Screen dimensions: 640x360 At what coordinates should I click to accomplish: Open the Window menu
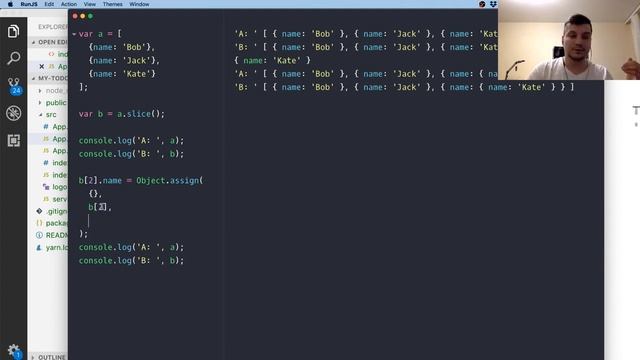(139, 4)
